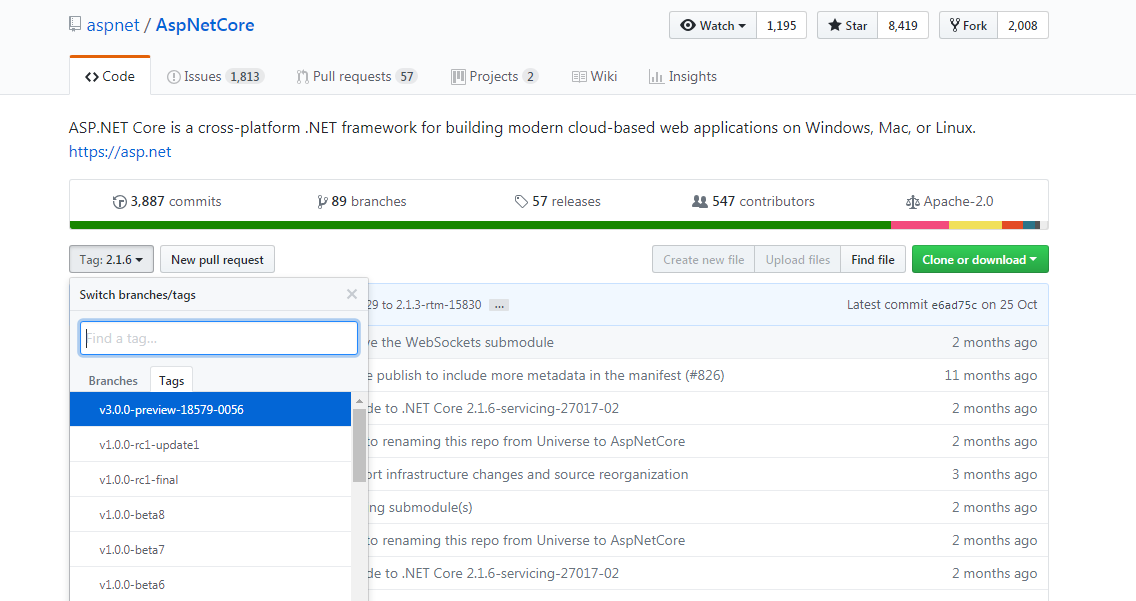Click the tag list scrollbar thumb
This screenshot has height=601, width=1136.
pyautogui.click(x=359, y=445)
